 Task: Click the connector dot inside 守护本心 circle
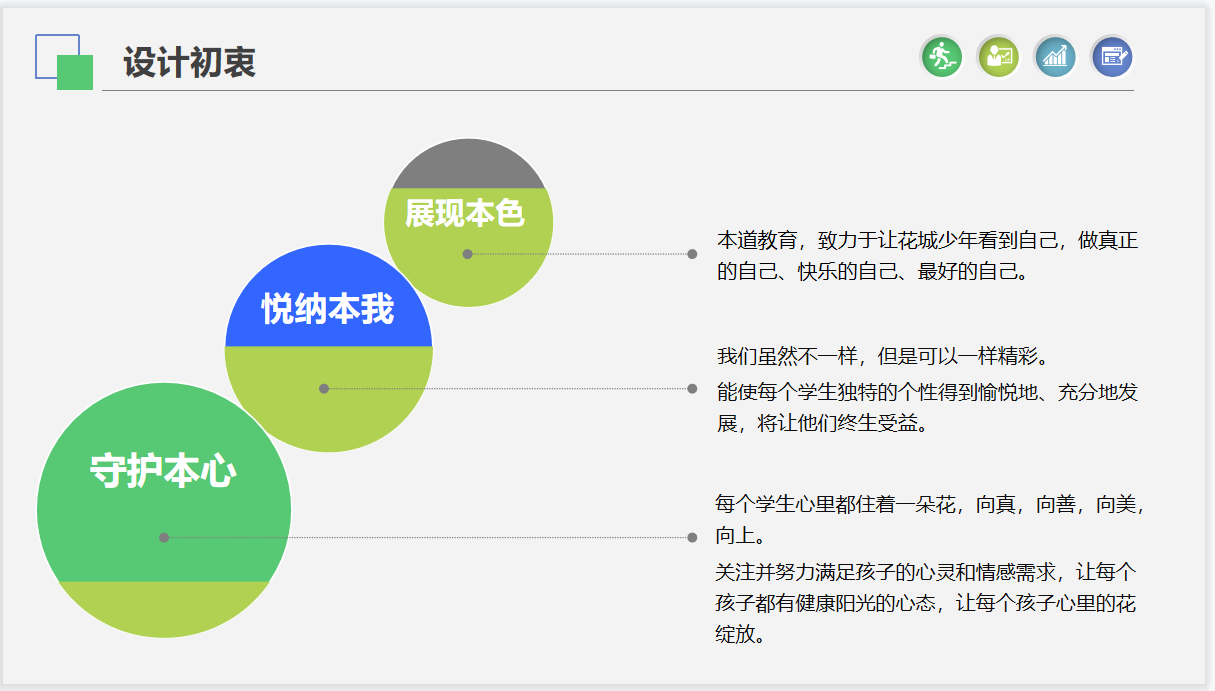[164, 538]
